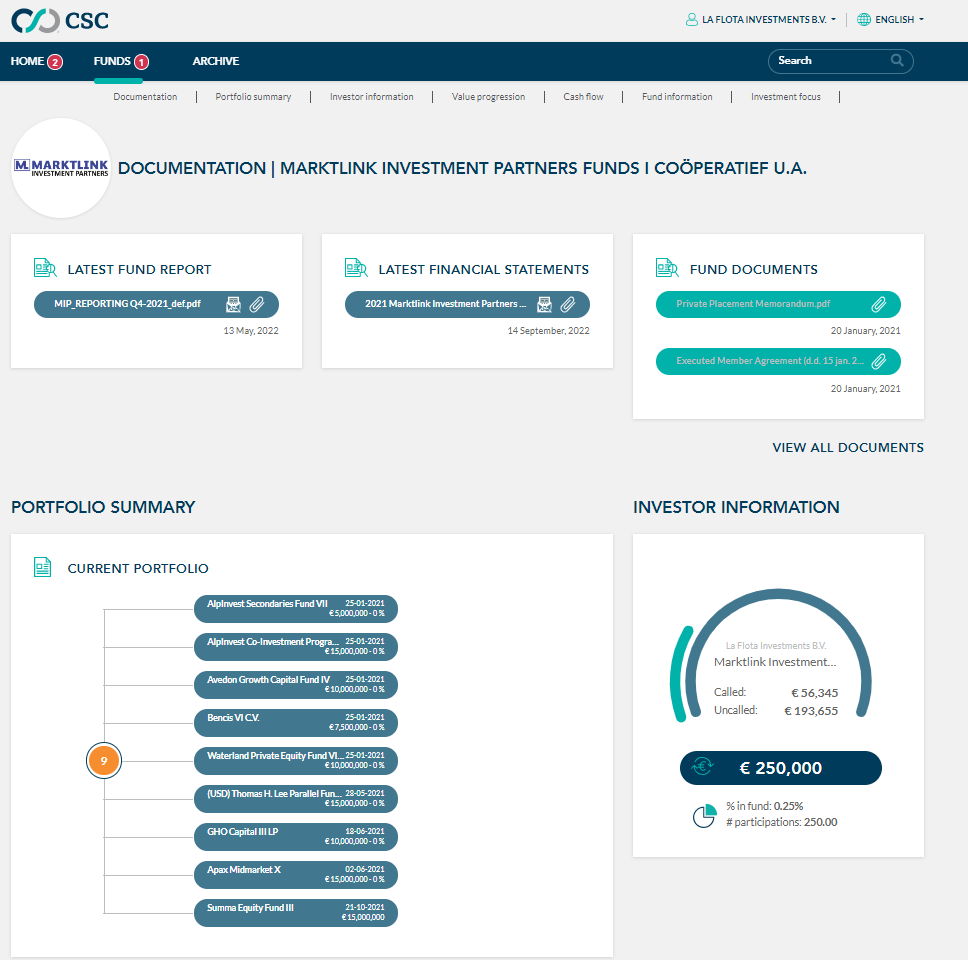Image resolution: width=968 pixels, height=960 pixels.
Task: Jump to Portfolio summary section
Action: 253,97
